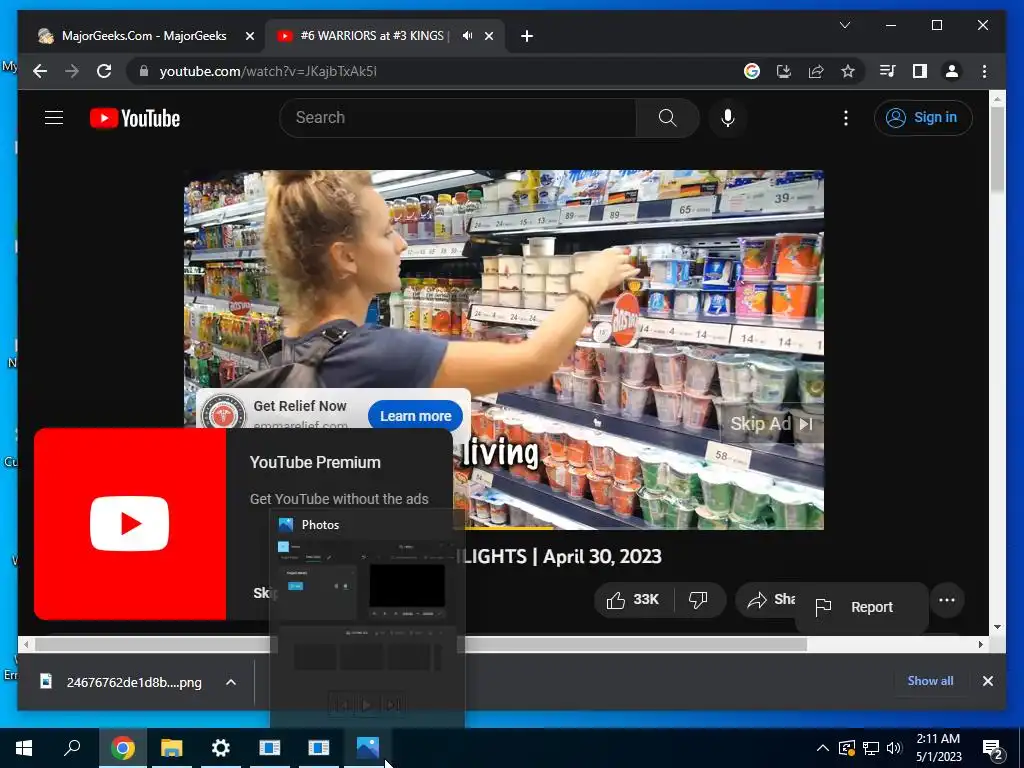The image size is (1024, 768).
Task: Open the Photos app taskbar icon
Action: [368, 748]
